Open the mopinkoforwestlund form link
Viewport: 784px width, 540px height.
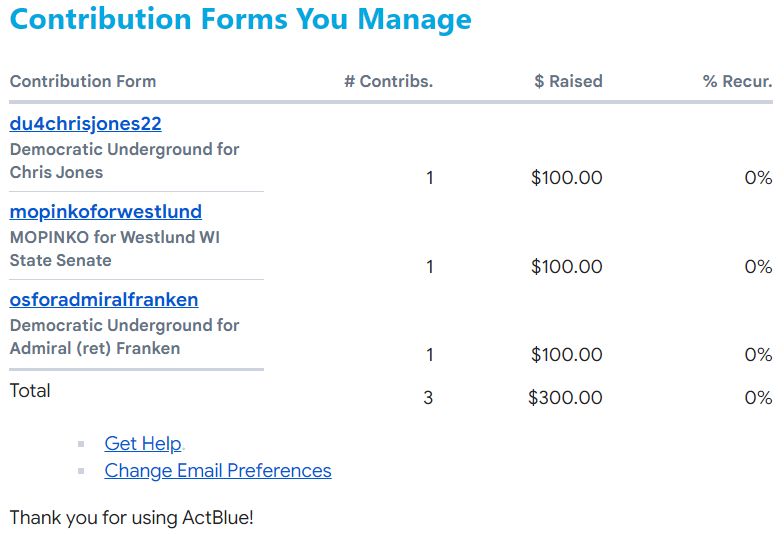tap(105, 212)
